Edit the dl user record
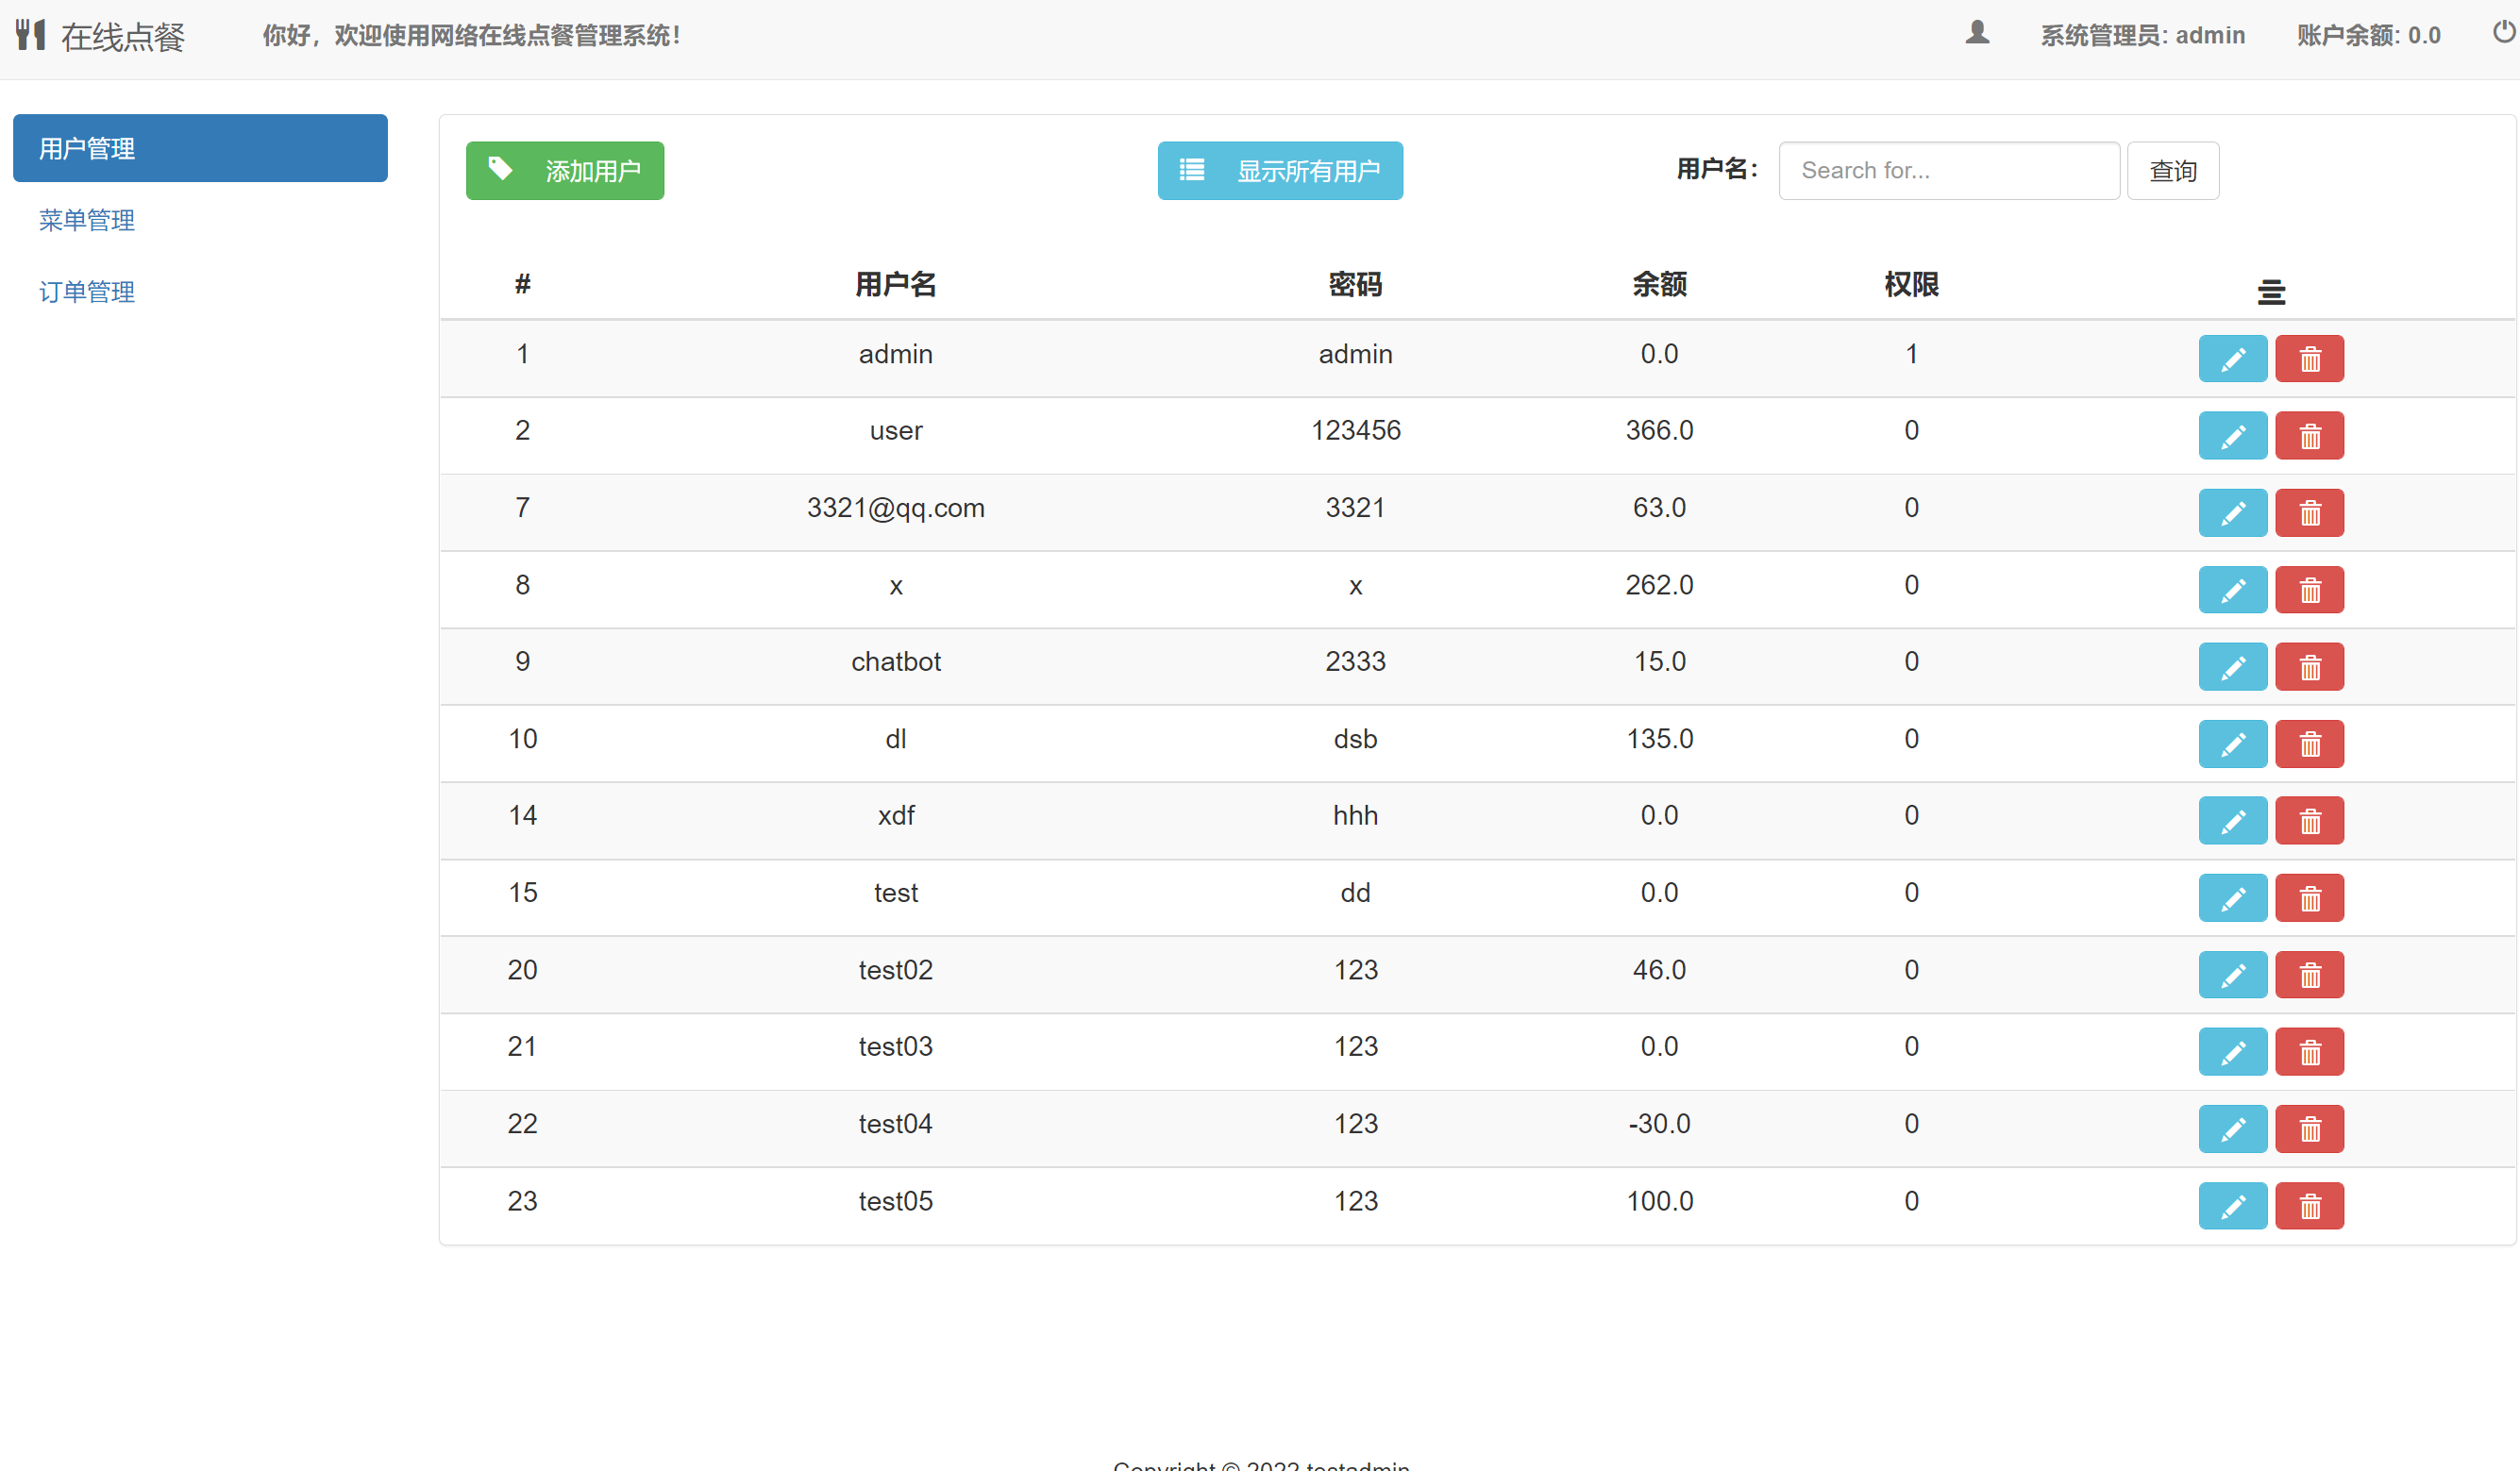This screenshot has height=1471, width=2520. coord(2232,744)
